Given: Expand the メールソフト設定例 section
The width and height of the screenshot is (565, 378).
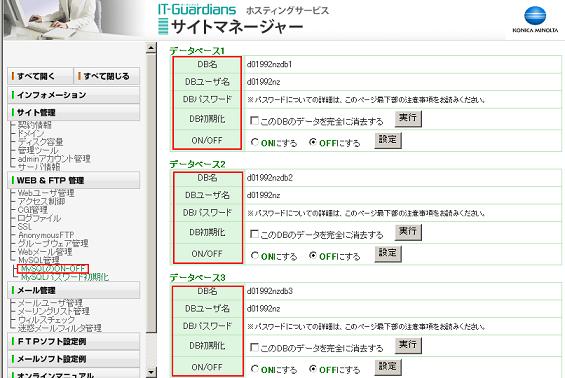Looking at the screenshot, I should point(74,359).
